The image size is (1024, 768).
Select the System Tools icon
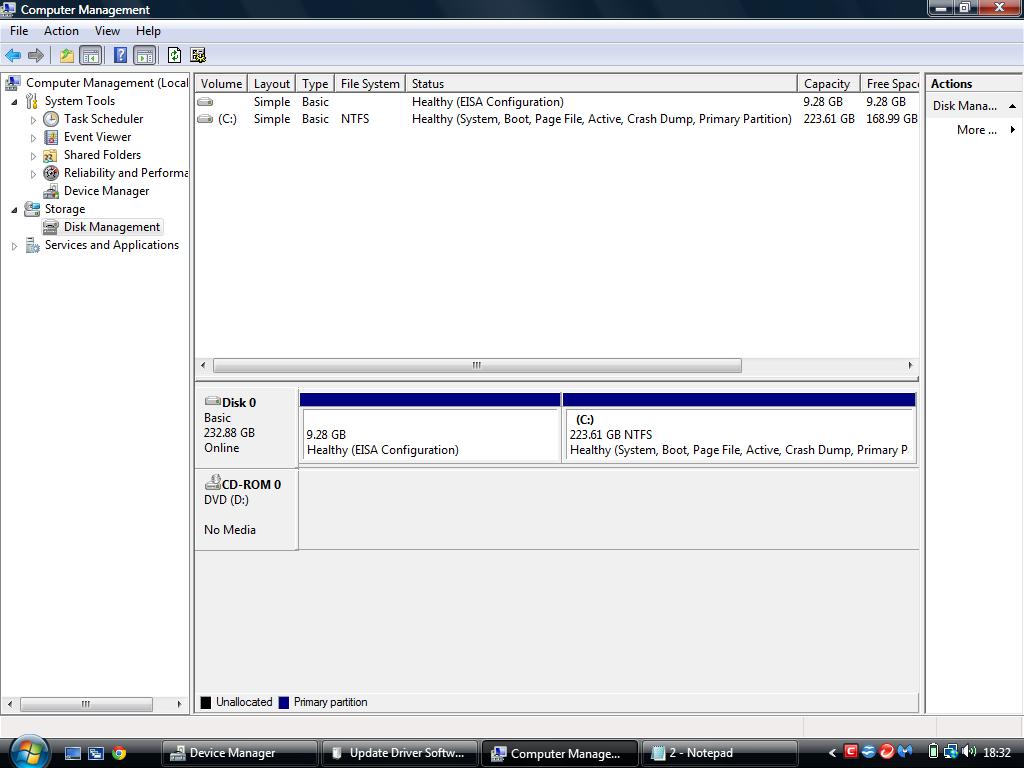click(31, 101)
